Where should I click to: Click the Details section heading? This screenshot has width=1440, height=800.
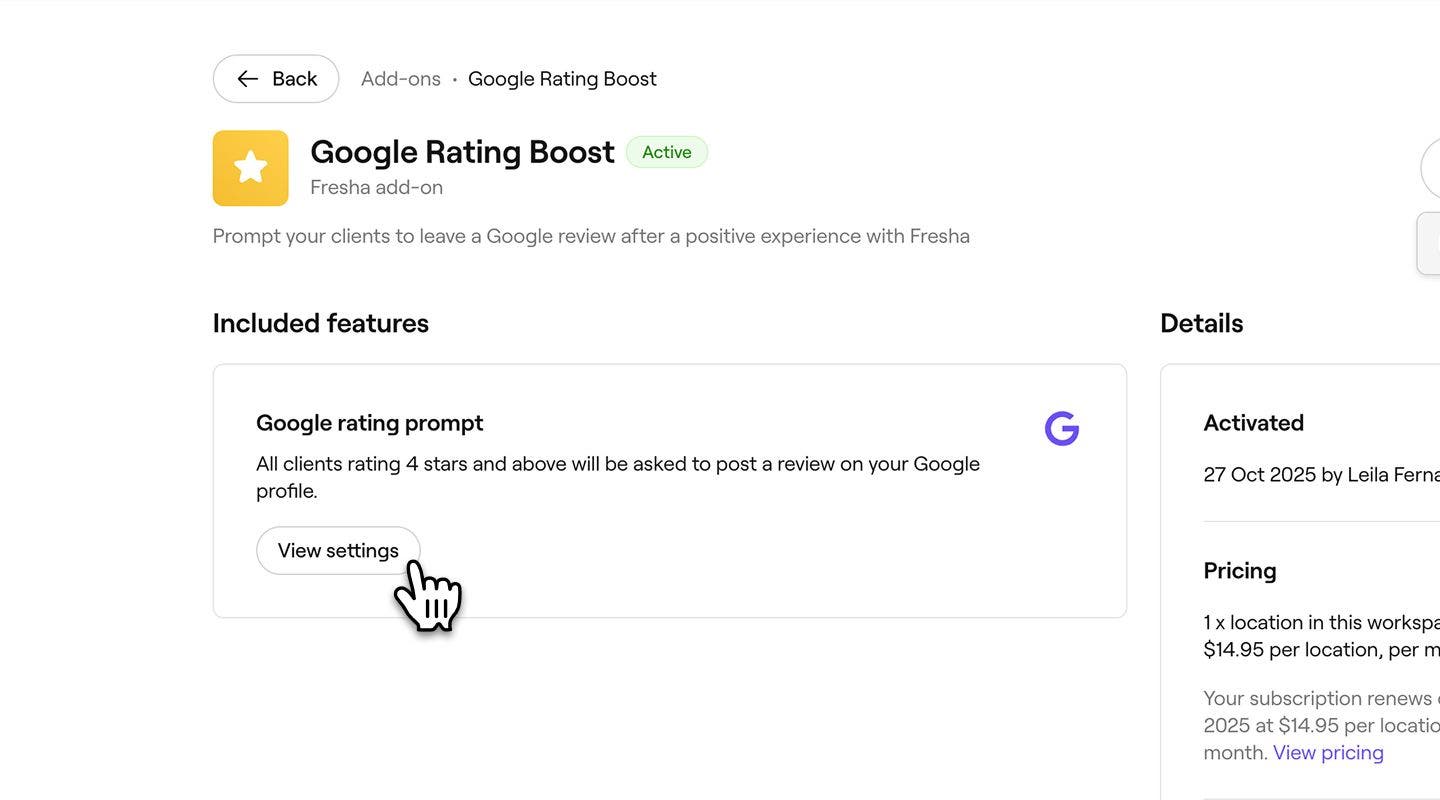click(1201, 323)
